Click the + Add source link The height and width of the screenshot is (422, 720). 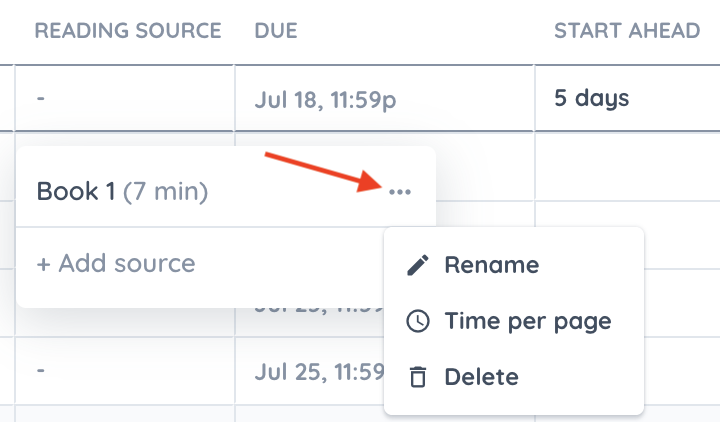[116, 263]
